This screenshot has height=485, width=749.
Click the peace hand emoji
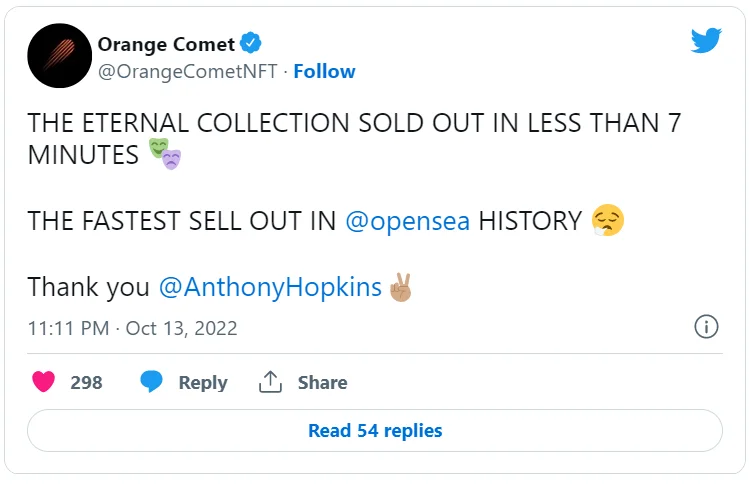[x=401, y=287]
